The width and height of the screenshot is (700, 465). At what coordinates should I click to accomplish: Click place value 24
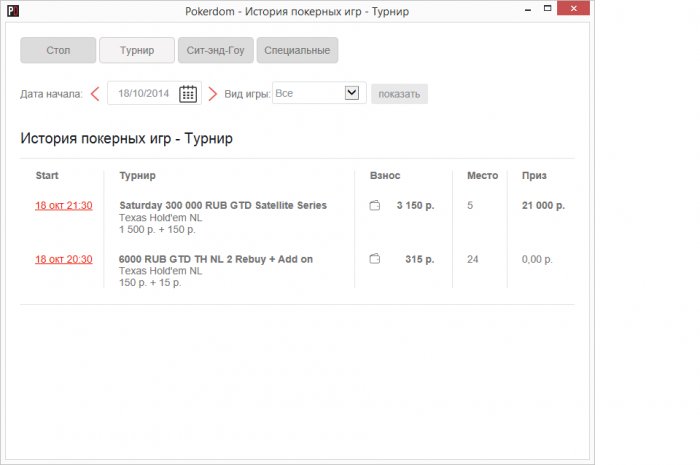click(473, 259)
